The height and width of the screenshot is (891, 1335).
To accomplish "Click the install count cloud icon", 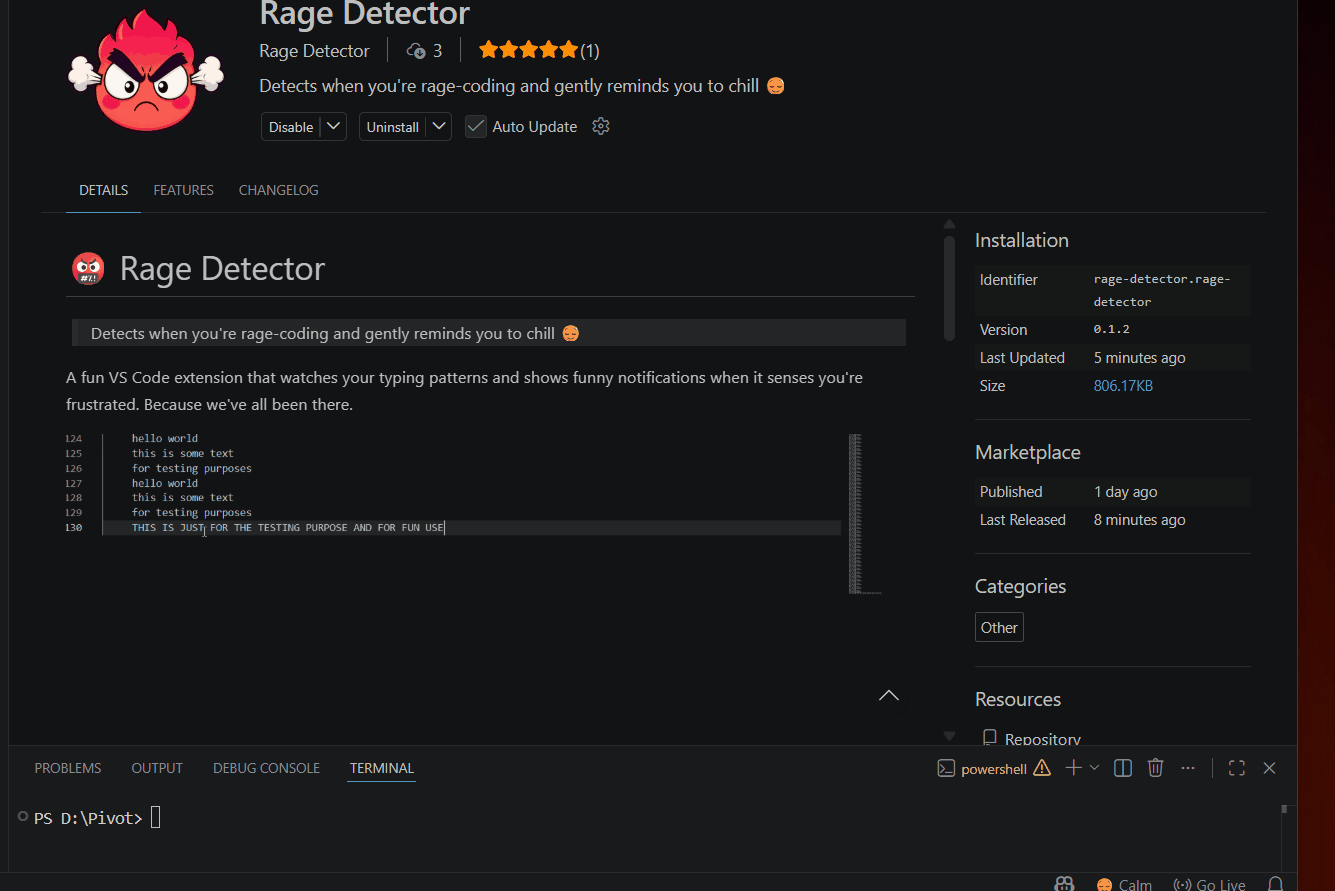I will [416, 50].
